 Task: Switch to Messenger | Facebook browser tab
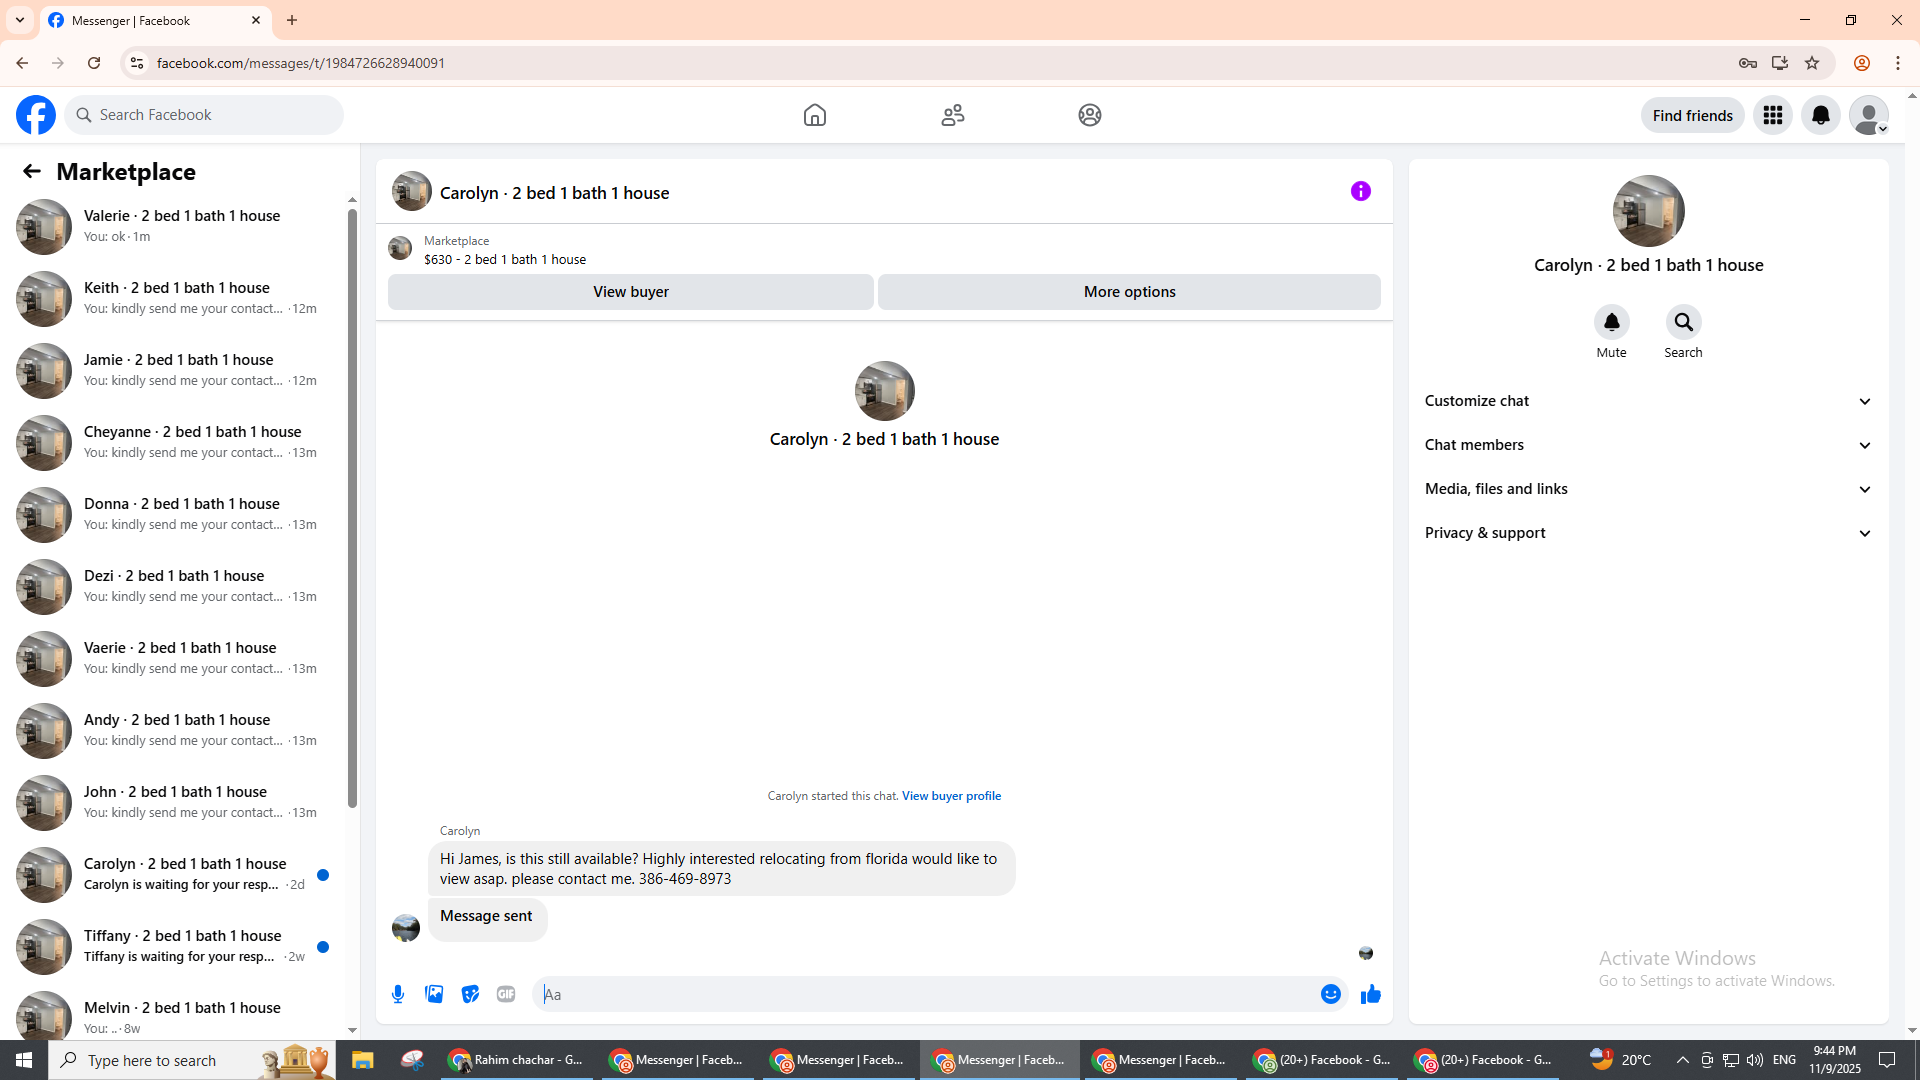155,20
